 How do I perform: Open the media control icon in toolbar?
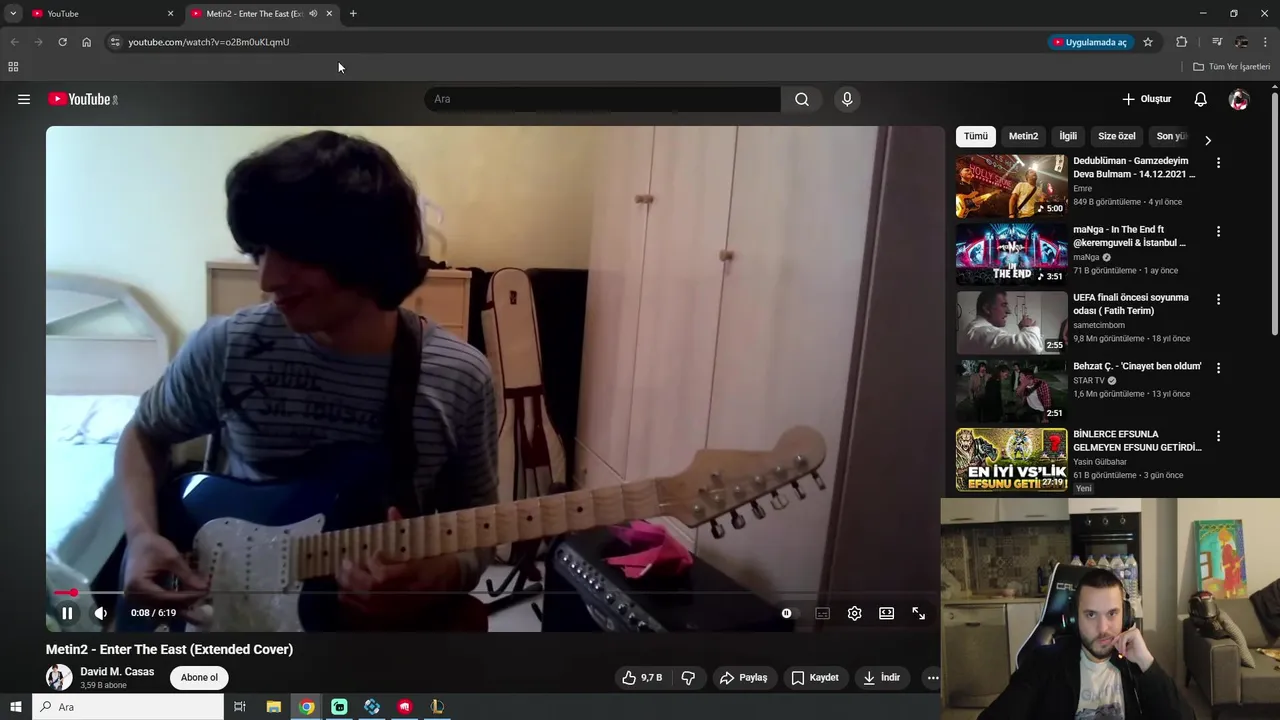(x=1217, y=42)
